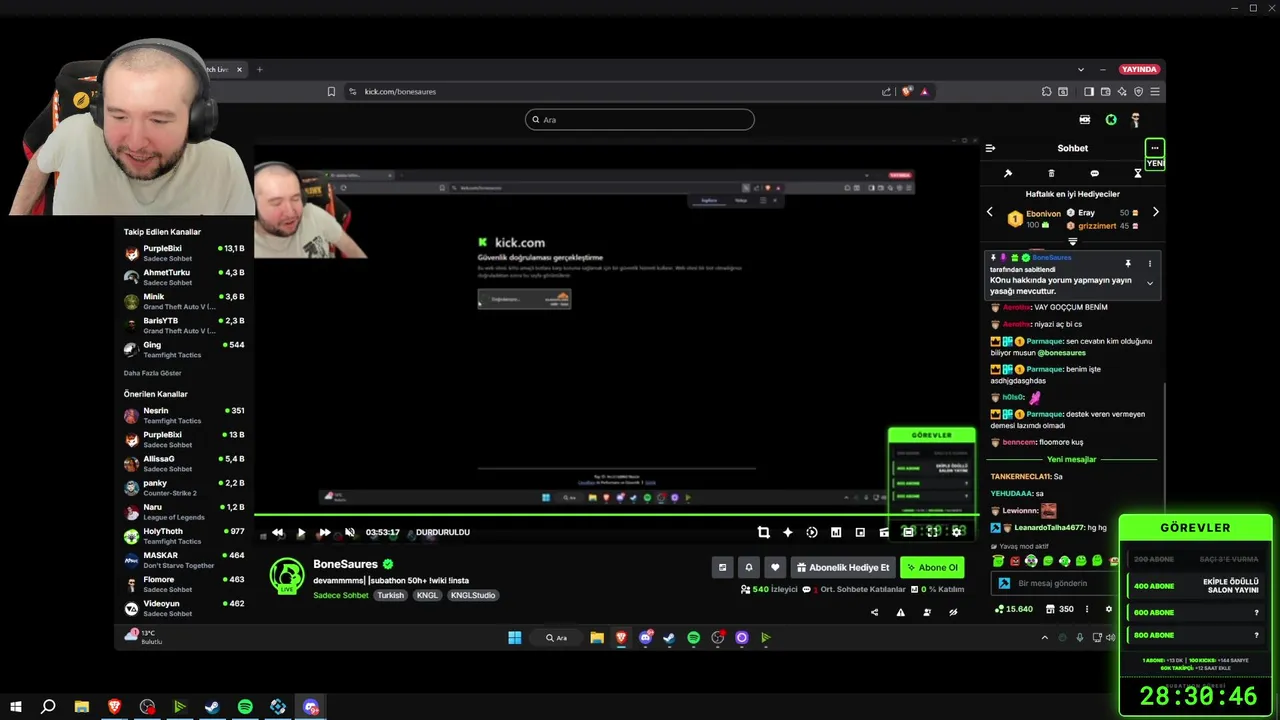This screenshot has width=1280, height=720.
Task: Click the square icon left of the bell
Action: pos(722,567)
